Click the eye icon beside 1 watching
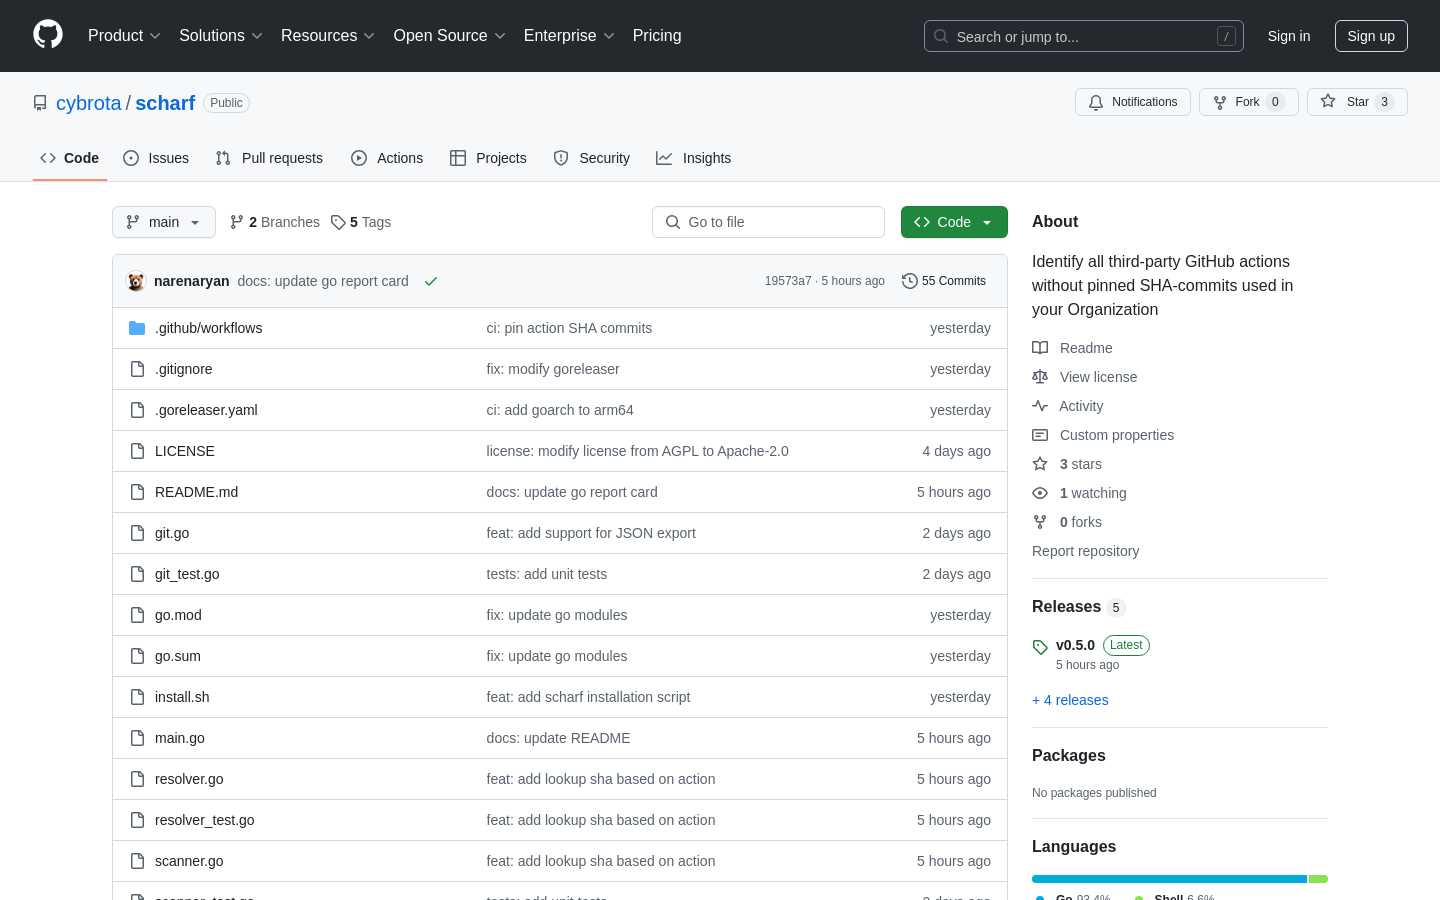The image size is (1440, 900). tap(1040, 493)
